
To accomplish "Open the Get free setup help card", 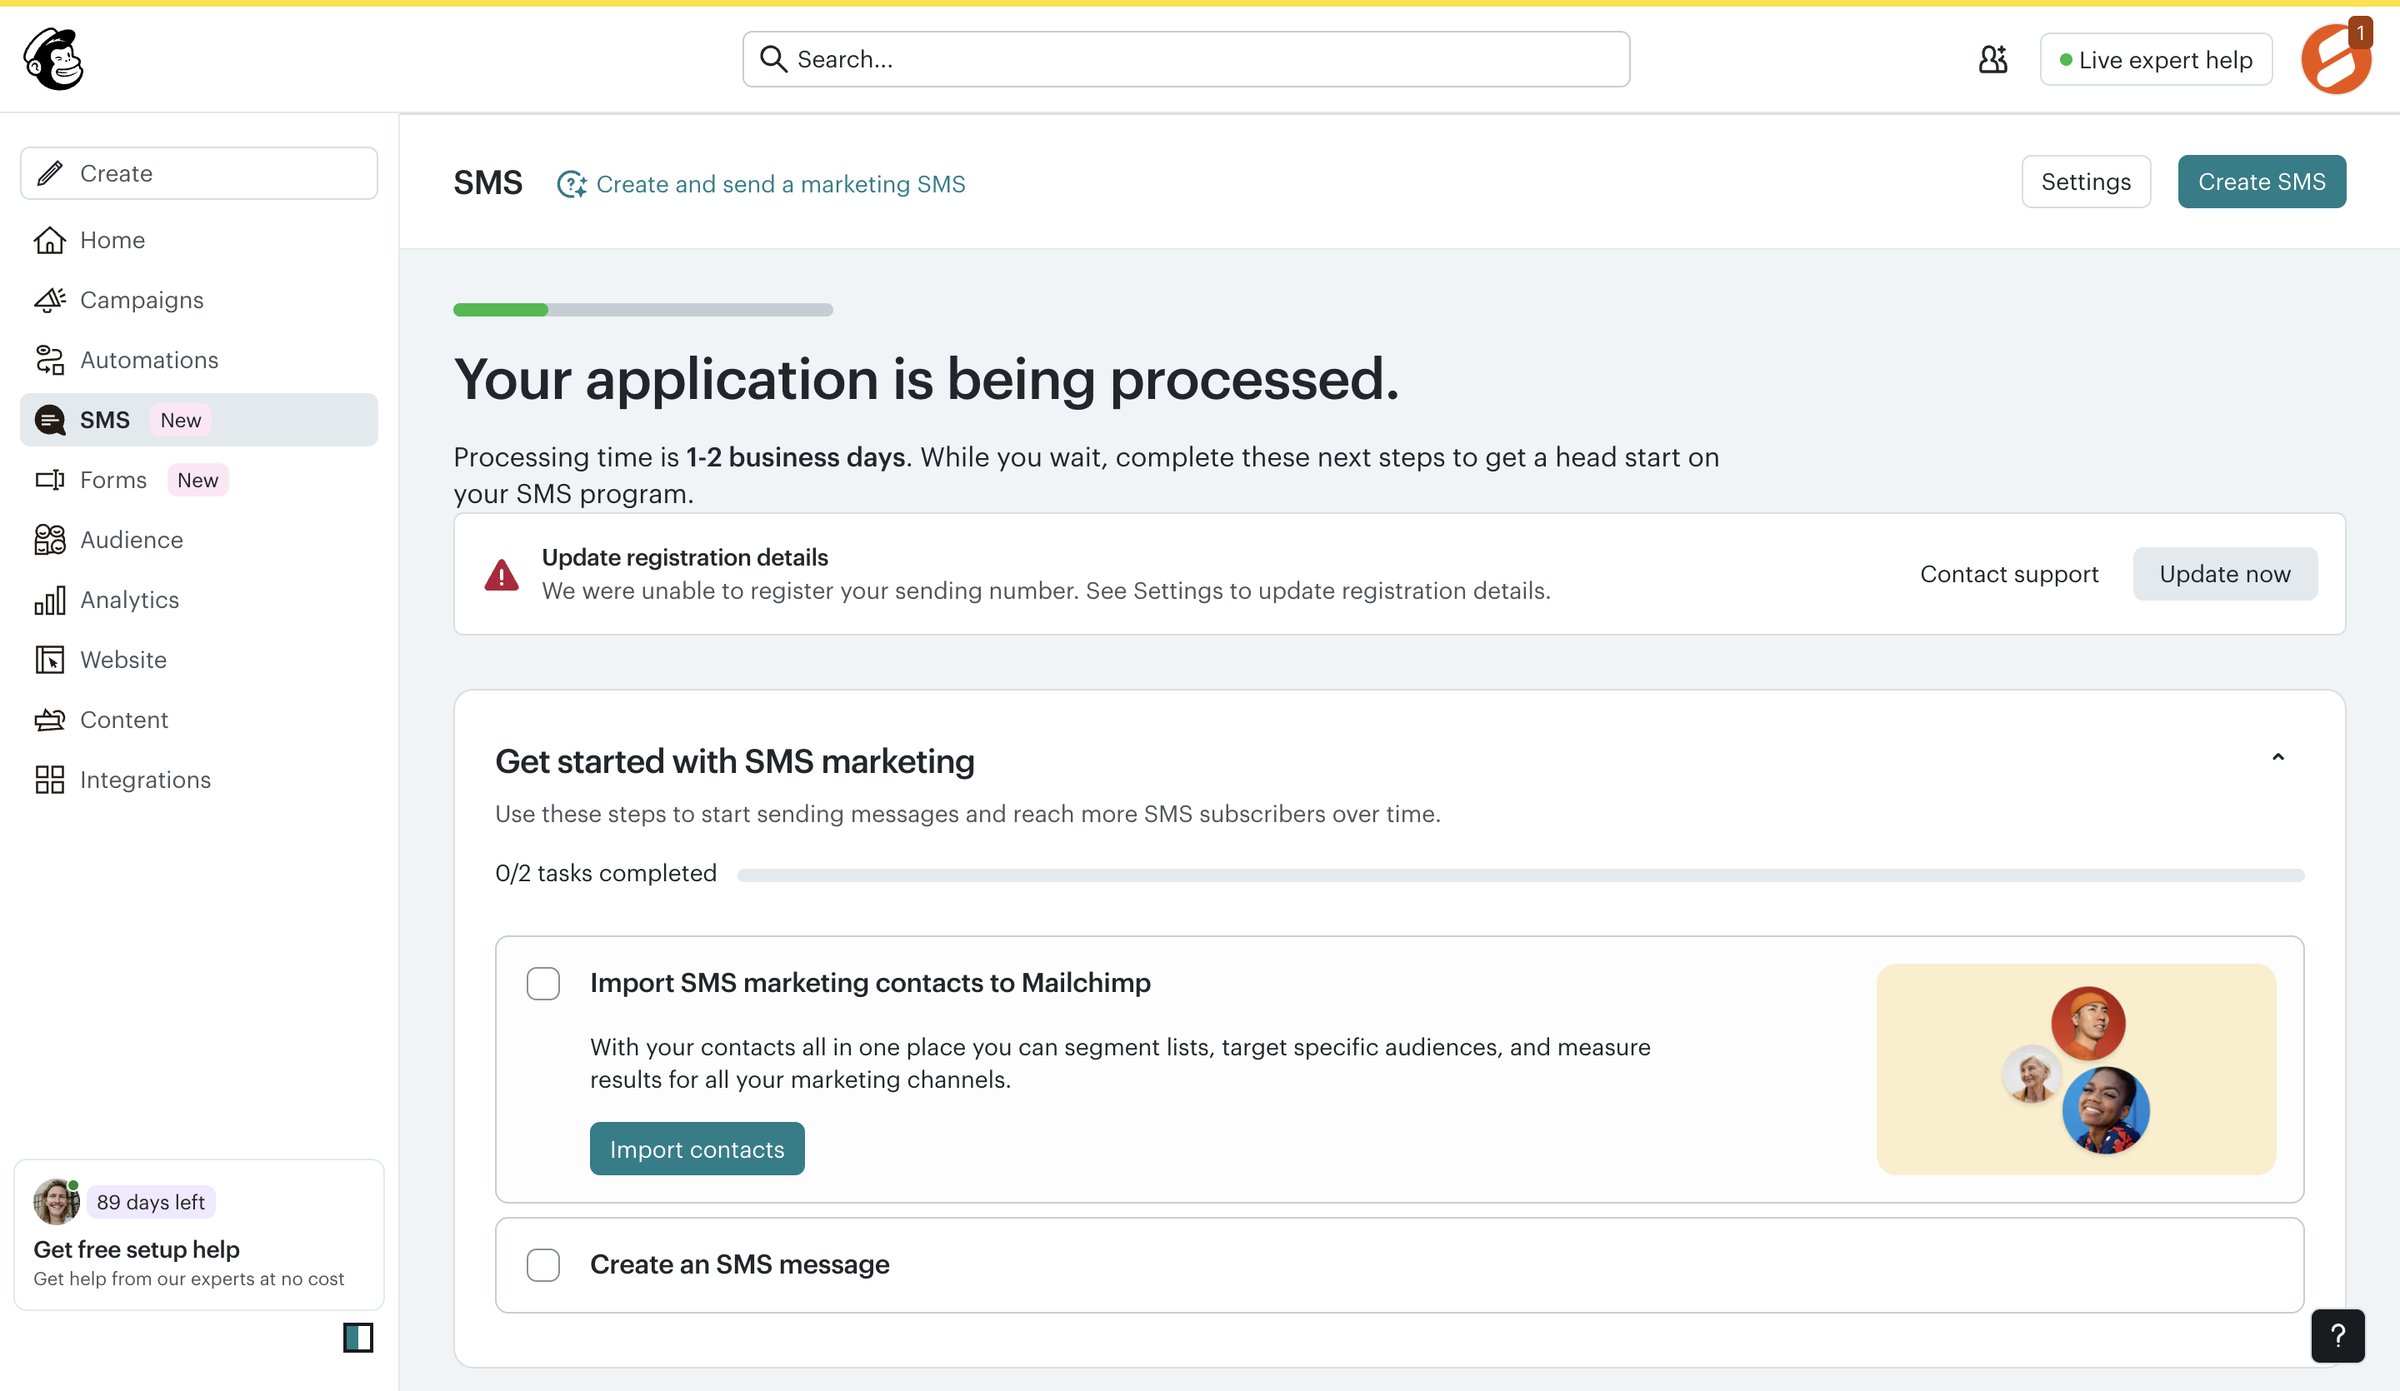I will pos(199,1235).
